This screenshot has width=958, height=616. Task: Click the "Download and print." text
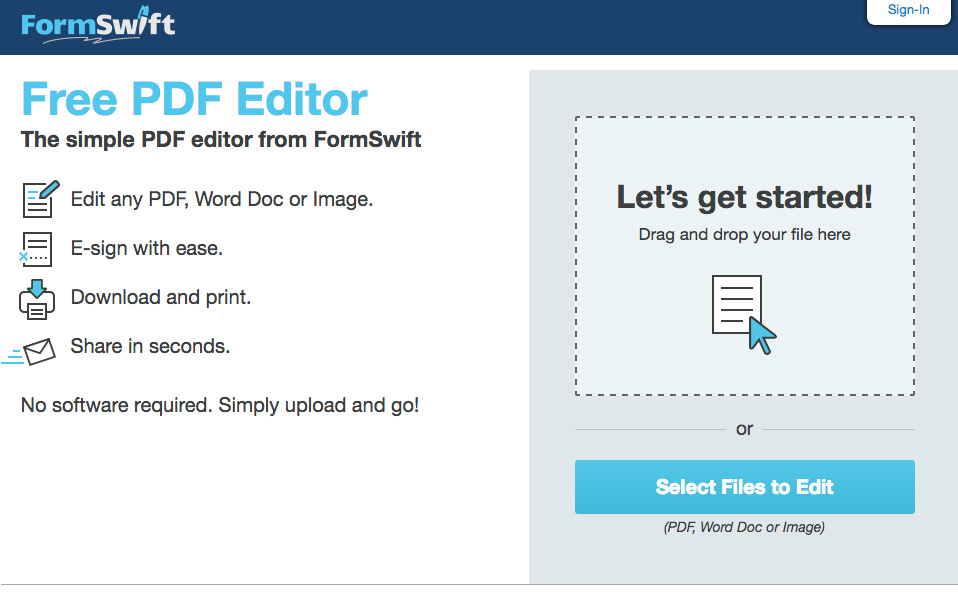click(x=161, y=298)
